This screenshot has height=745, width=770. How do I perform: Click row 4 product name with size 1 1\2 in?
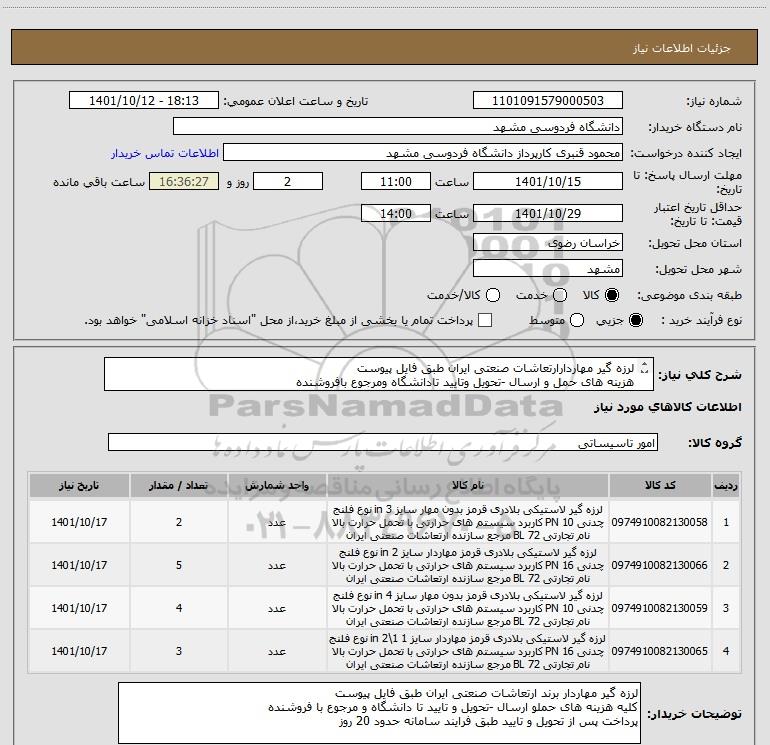pos(468,651)
